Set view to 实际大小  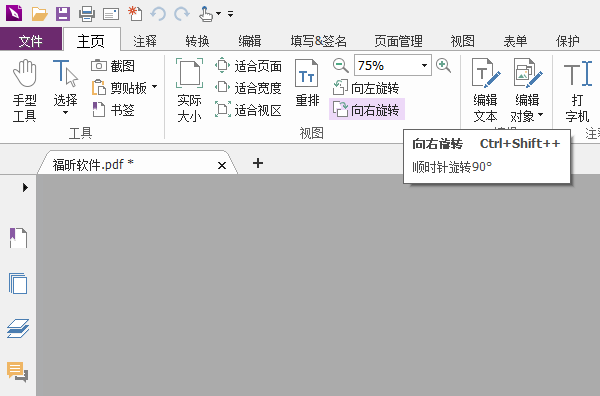pyautogui.click(x=189, y=91)
